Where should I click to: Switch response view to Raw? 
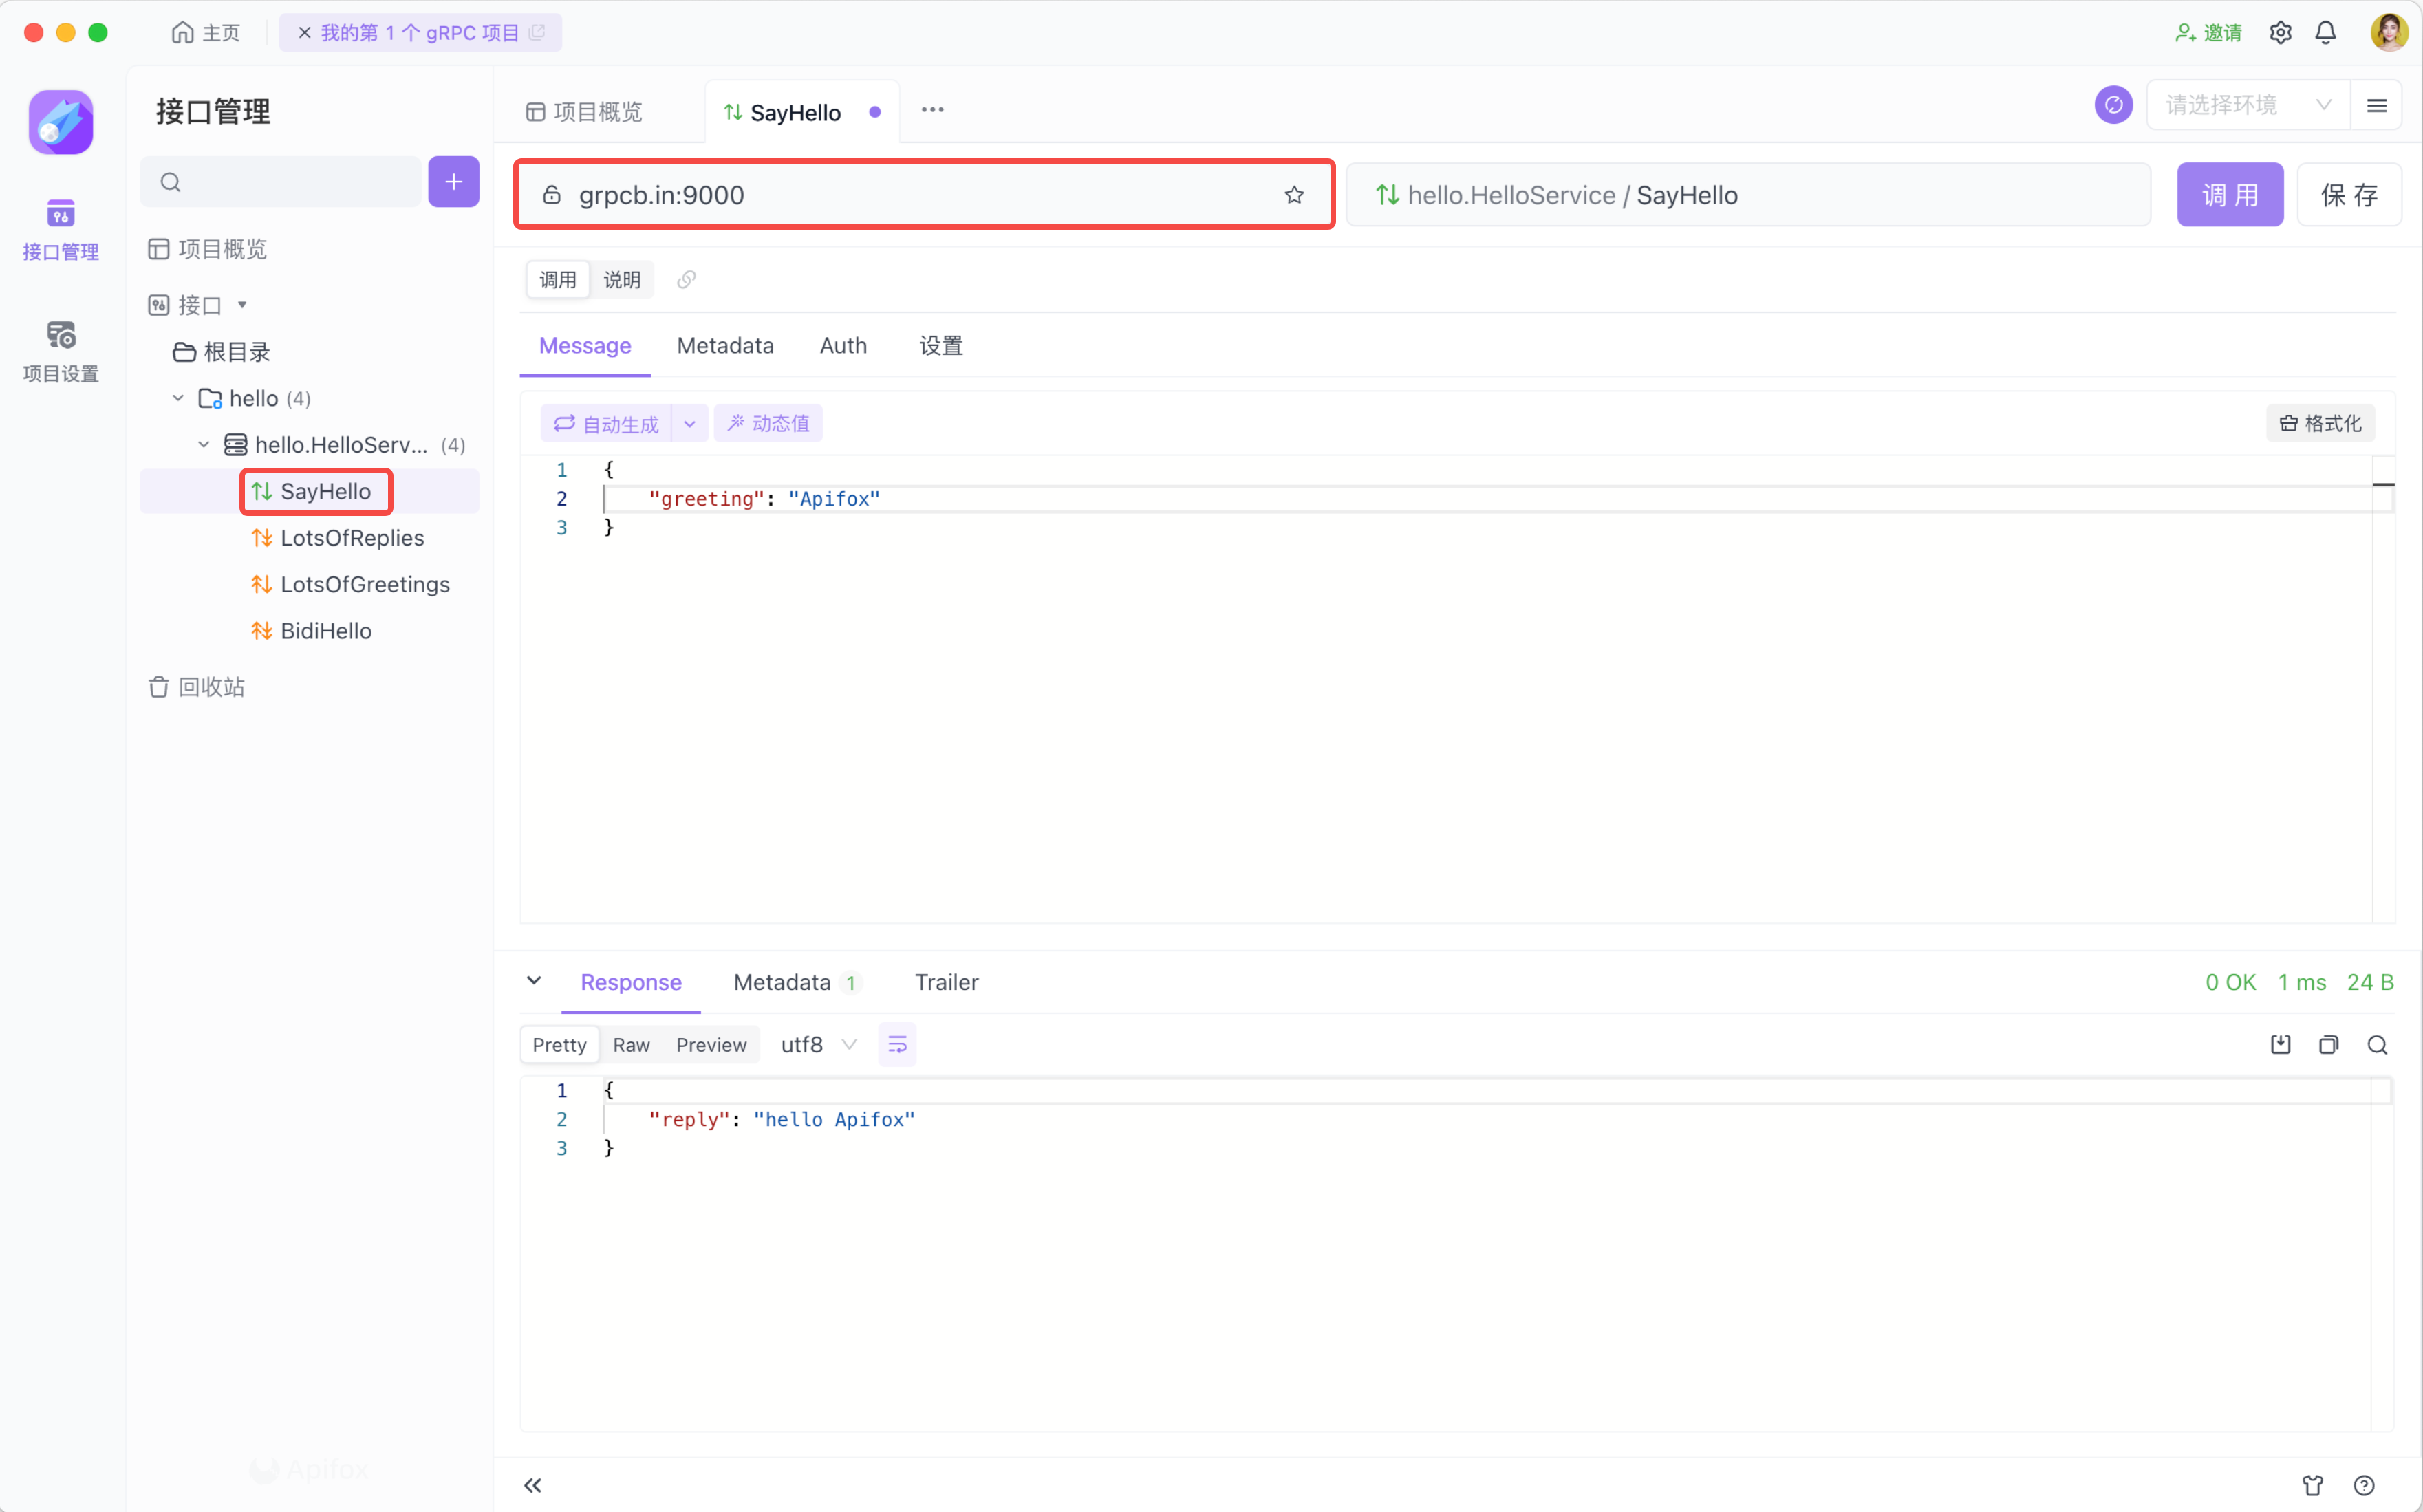pos(631,1045)
